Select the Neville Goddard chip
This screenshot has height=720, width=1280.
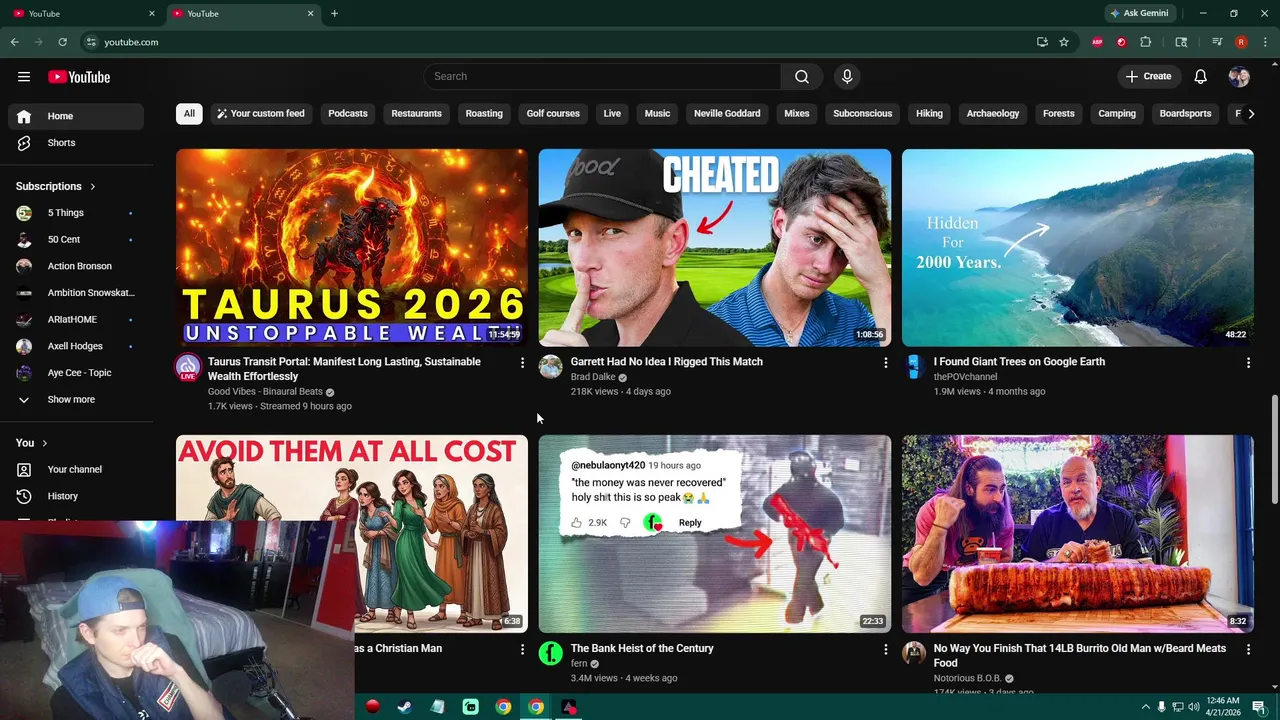pos(727,114)
